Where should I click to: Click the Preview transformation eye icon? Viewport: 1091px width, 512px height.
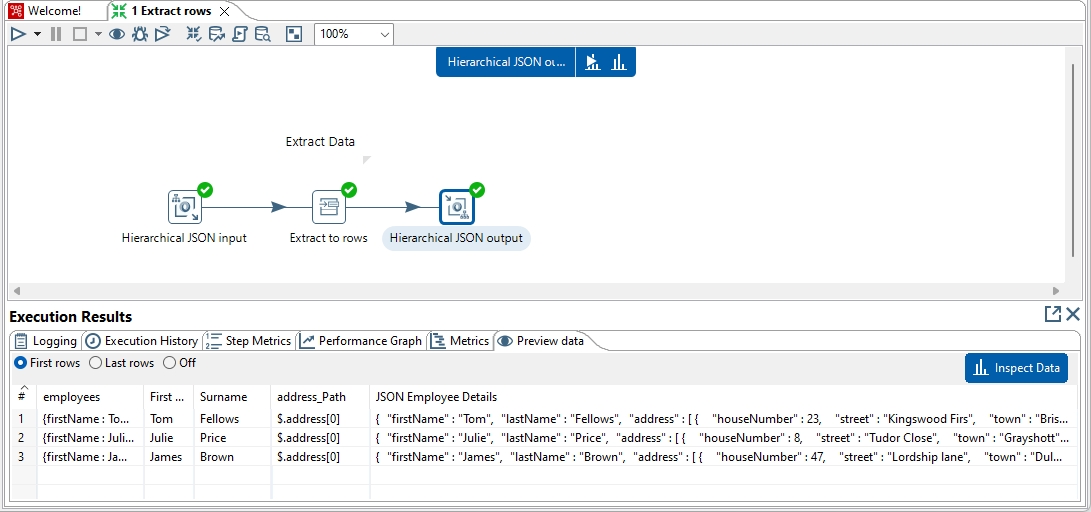coord(117,34)
